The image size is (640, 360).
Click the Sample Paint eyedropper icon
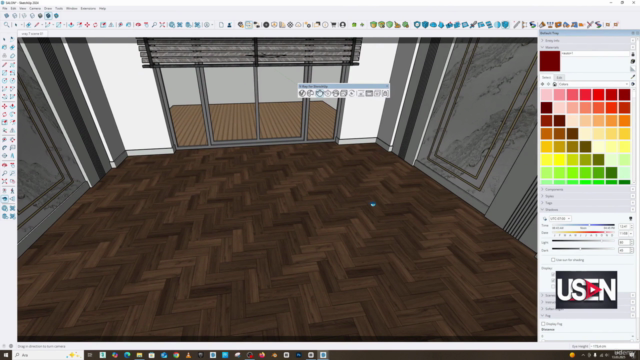tap(633, 77)
